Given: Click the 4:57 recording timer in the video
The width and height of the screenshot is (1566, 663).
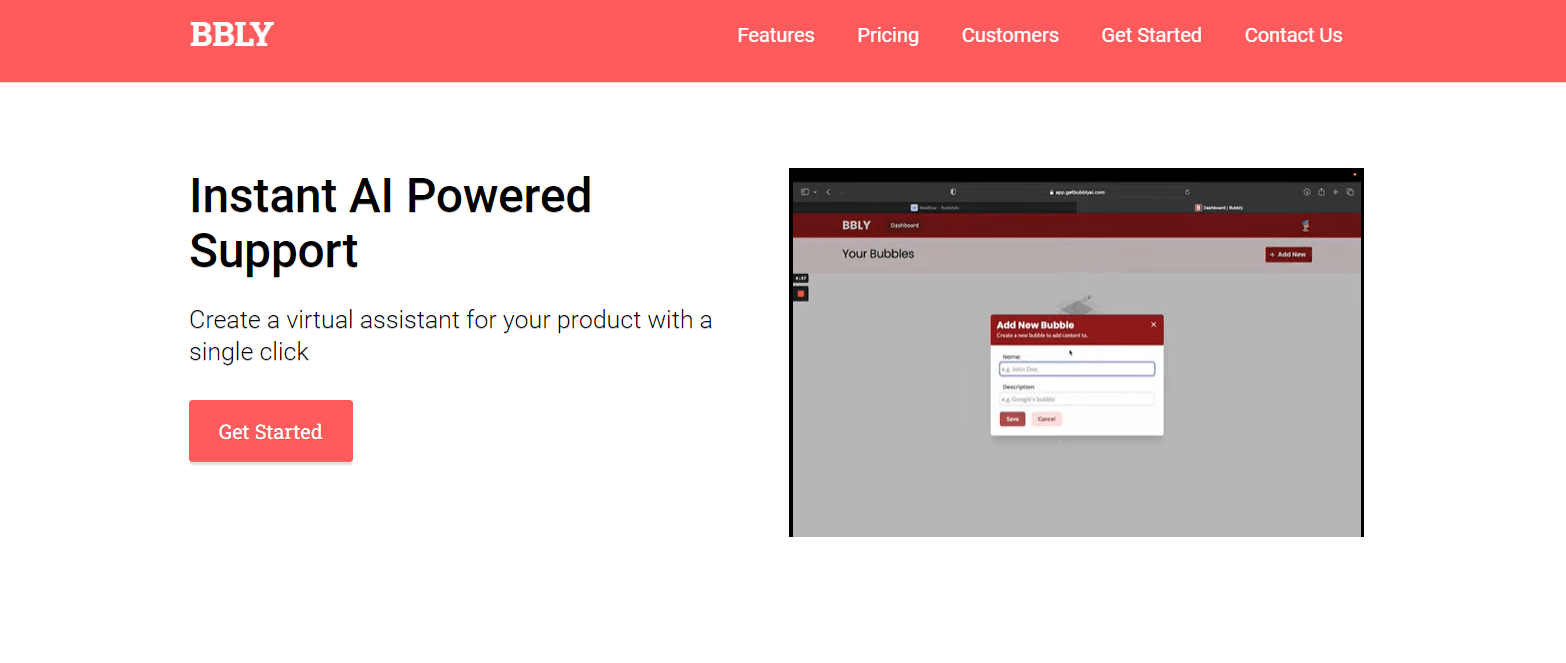Looking at the screenshot, I should pyautogui.click(x=801, y=278).
